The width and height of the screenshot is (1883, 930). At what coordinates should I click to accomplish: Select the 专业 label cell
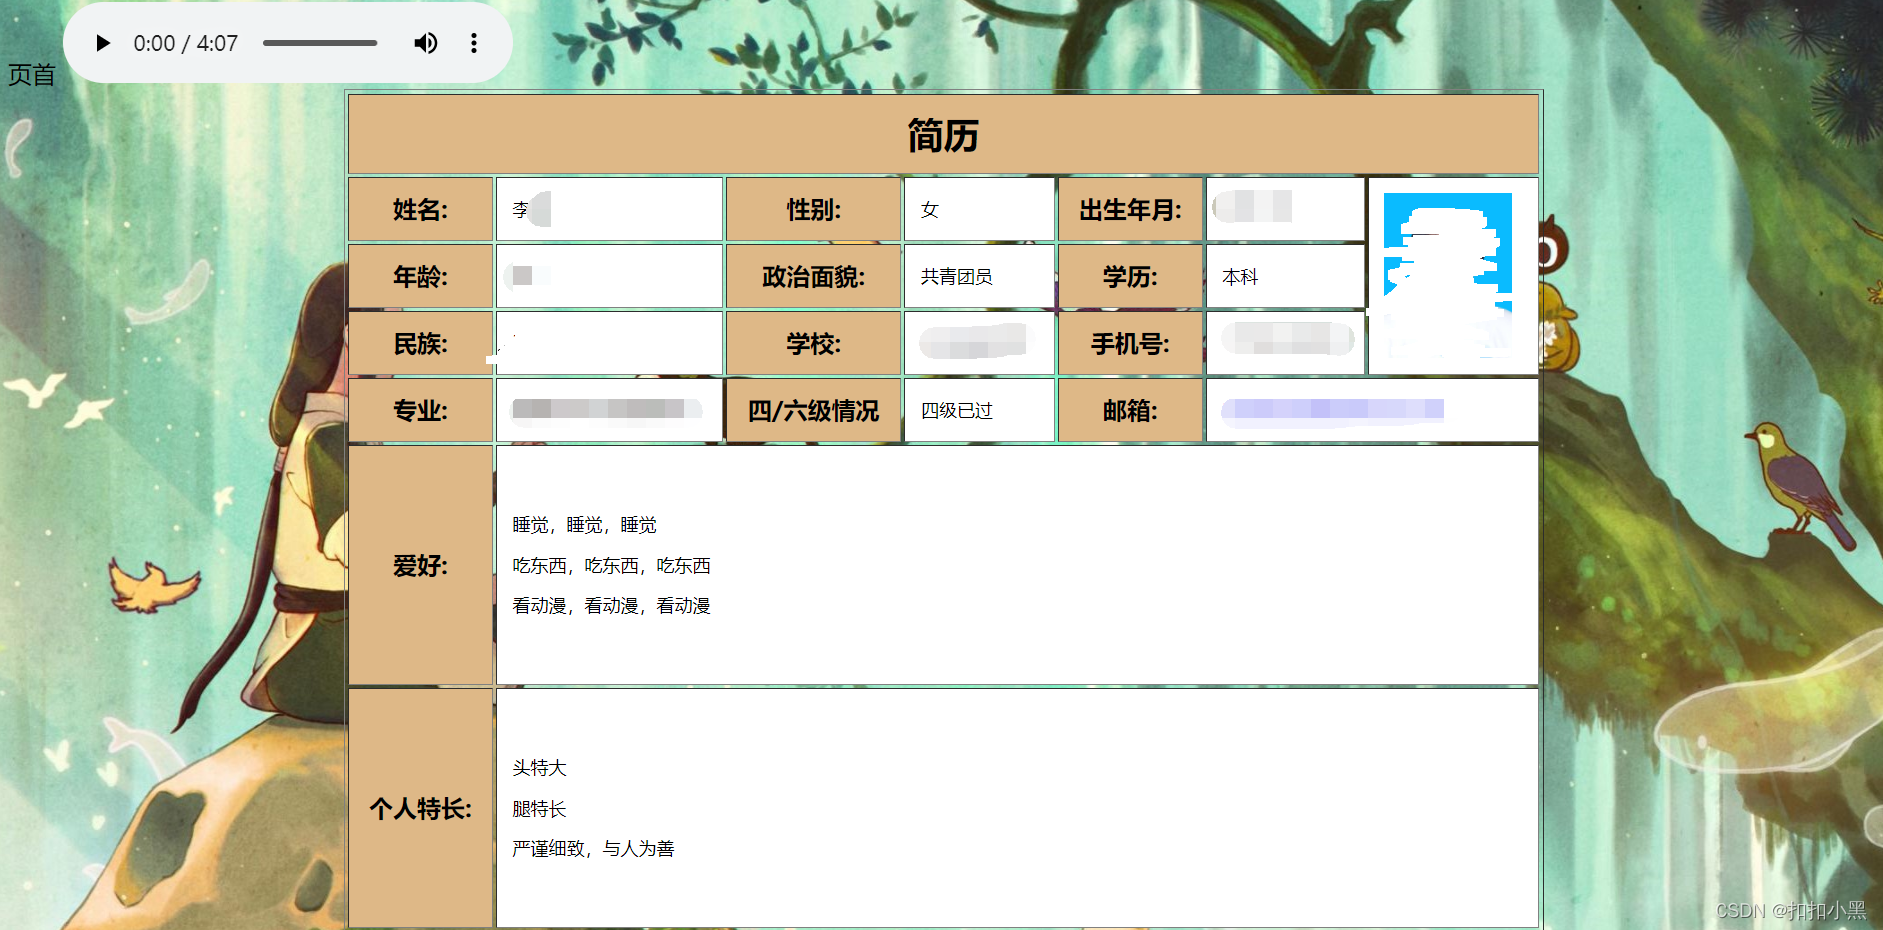tap(420, 410)
